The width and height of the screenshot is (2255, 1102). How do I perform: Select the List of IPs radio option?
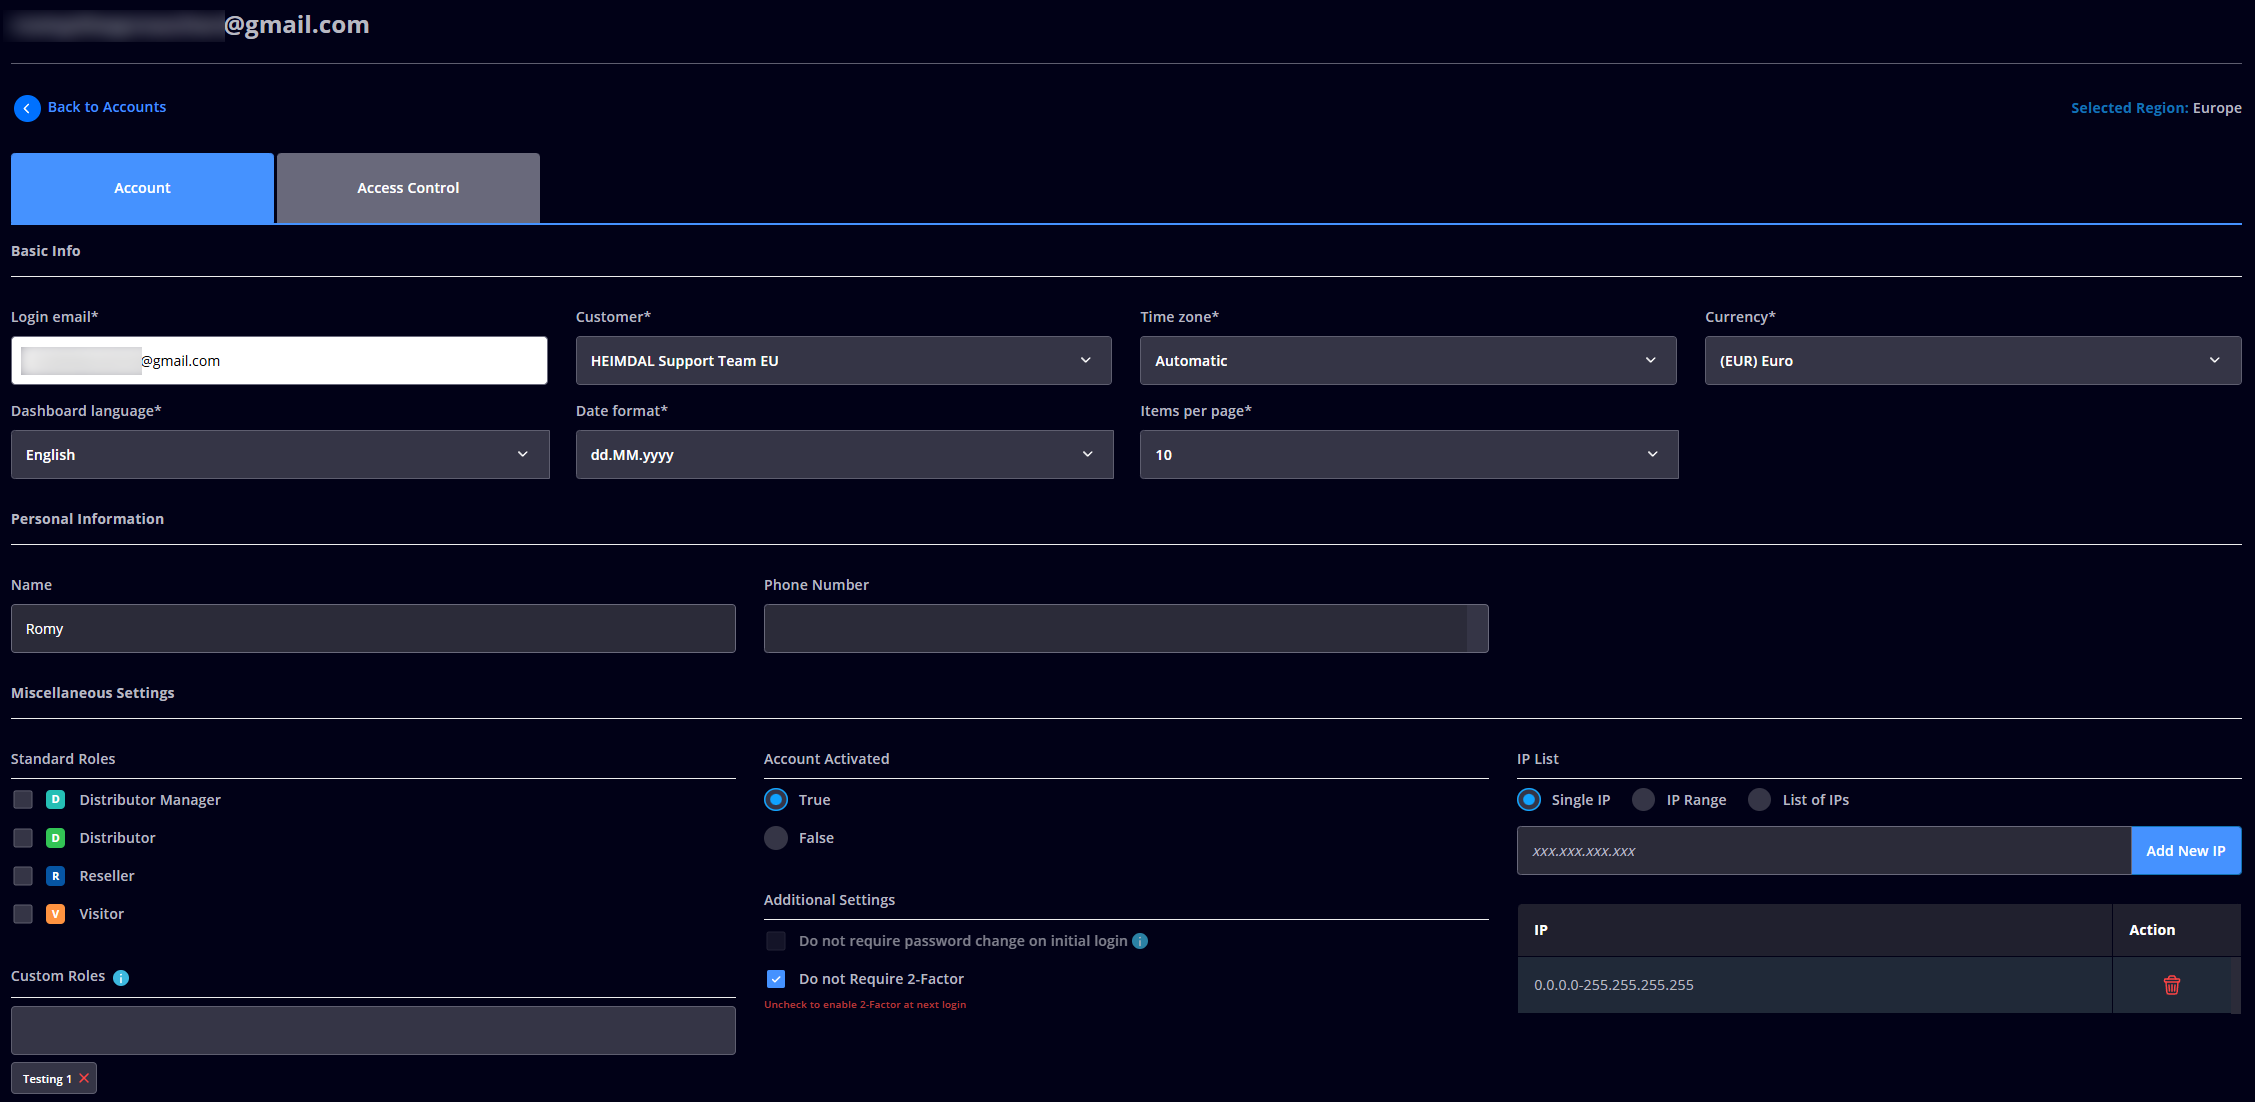coord(1760,800)
